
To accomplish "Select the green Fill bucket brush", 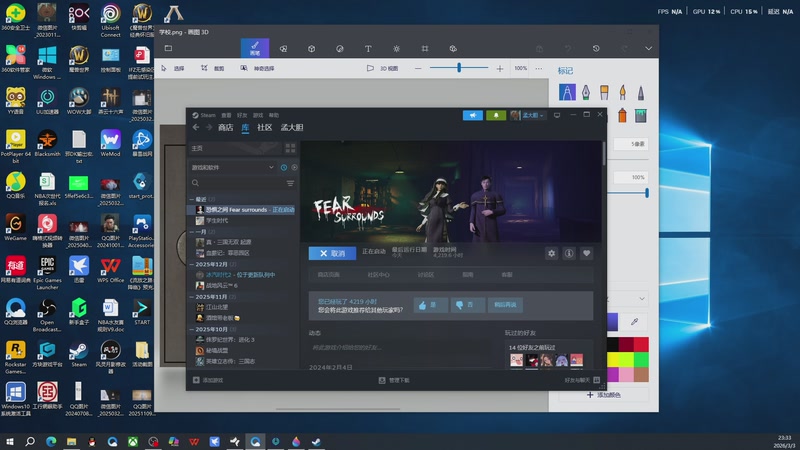I will (641, 115).
